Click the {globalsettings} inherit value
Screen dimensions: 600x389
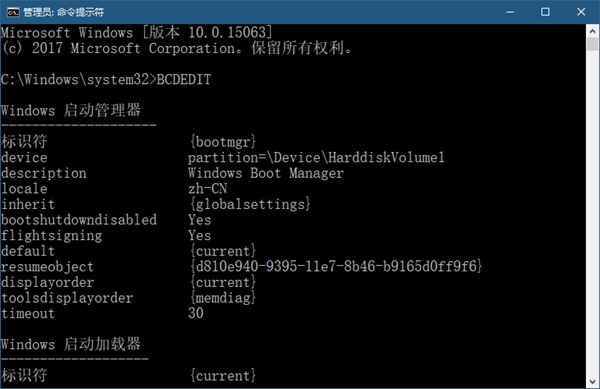(x=250, y=204)
